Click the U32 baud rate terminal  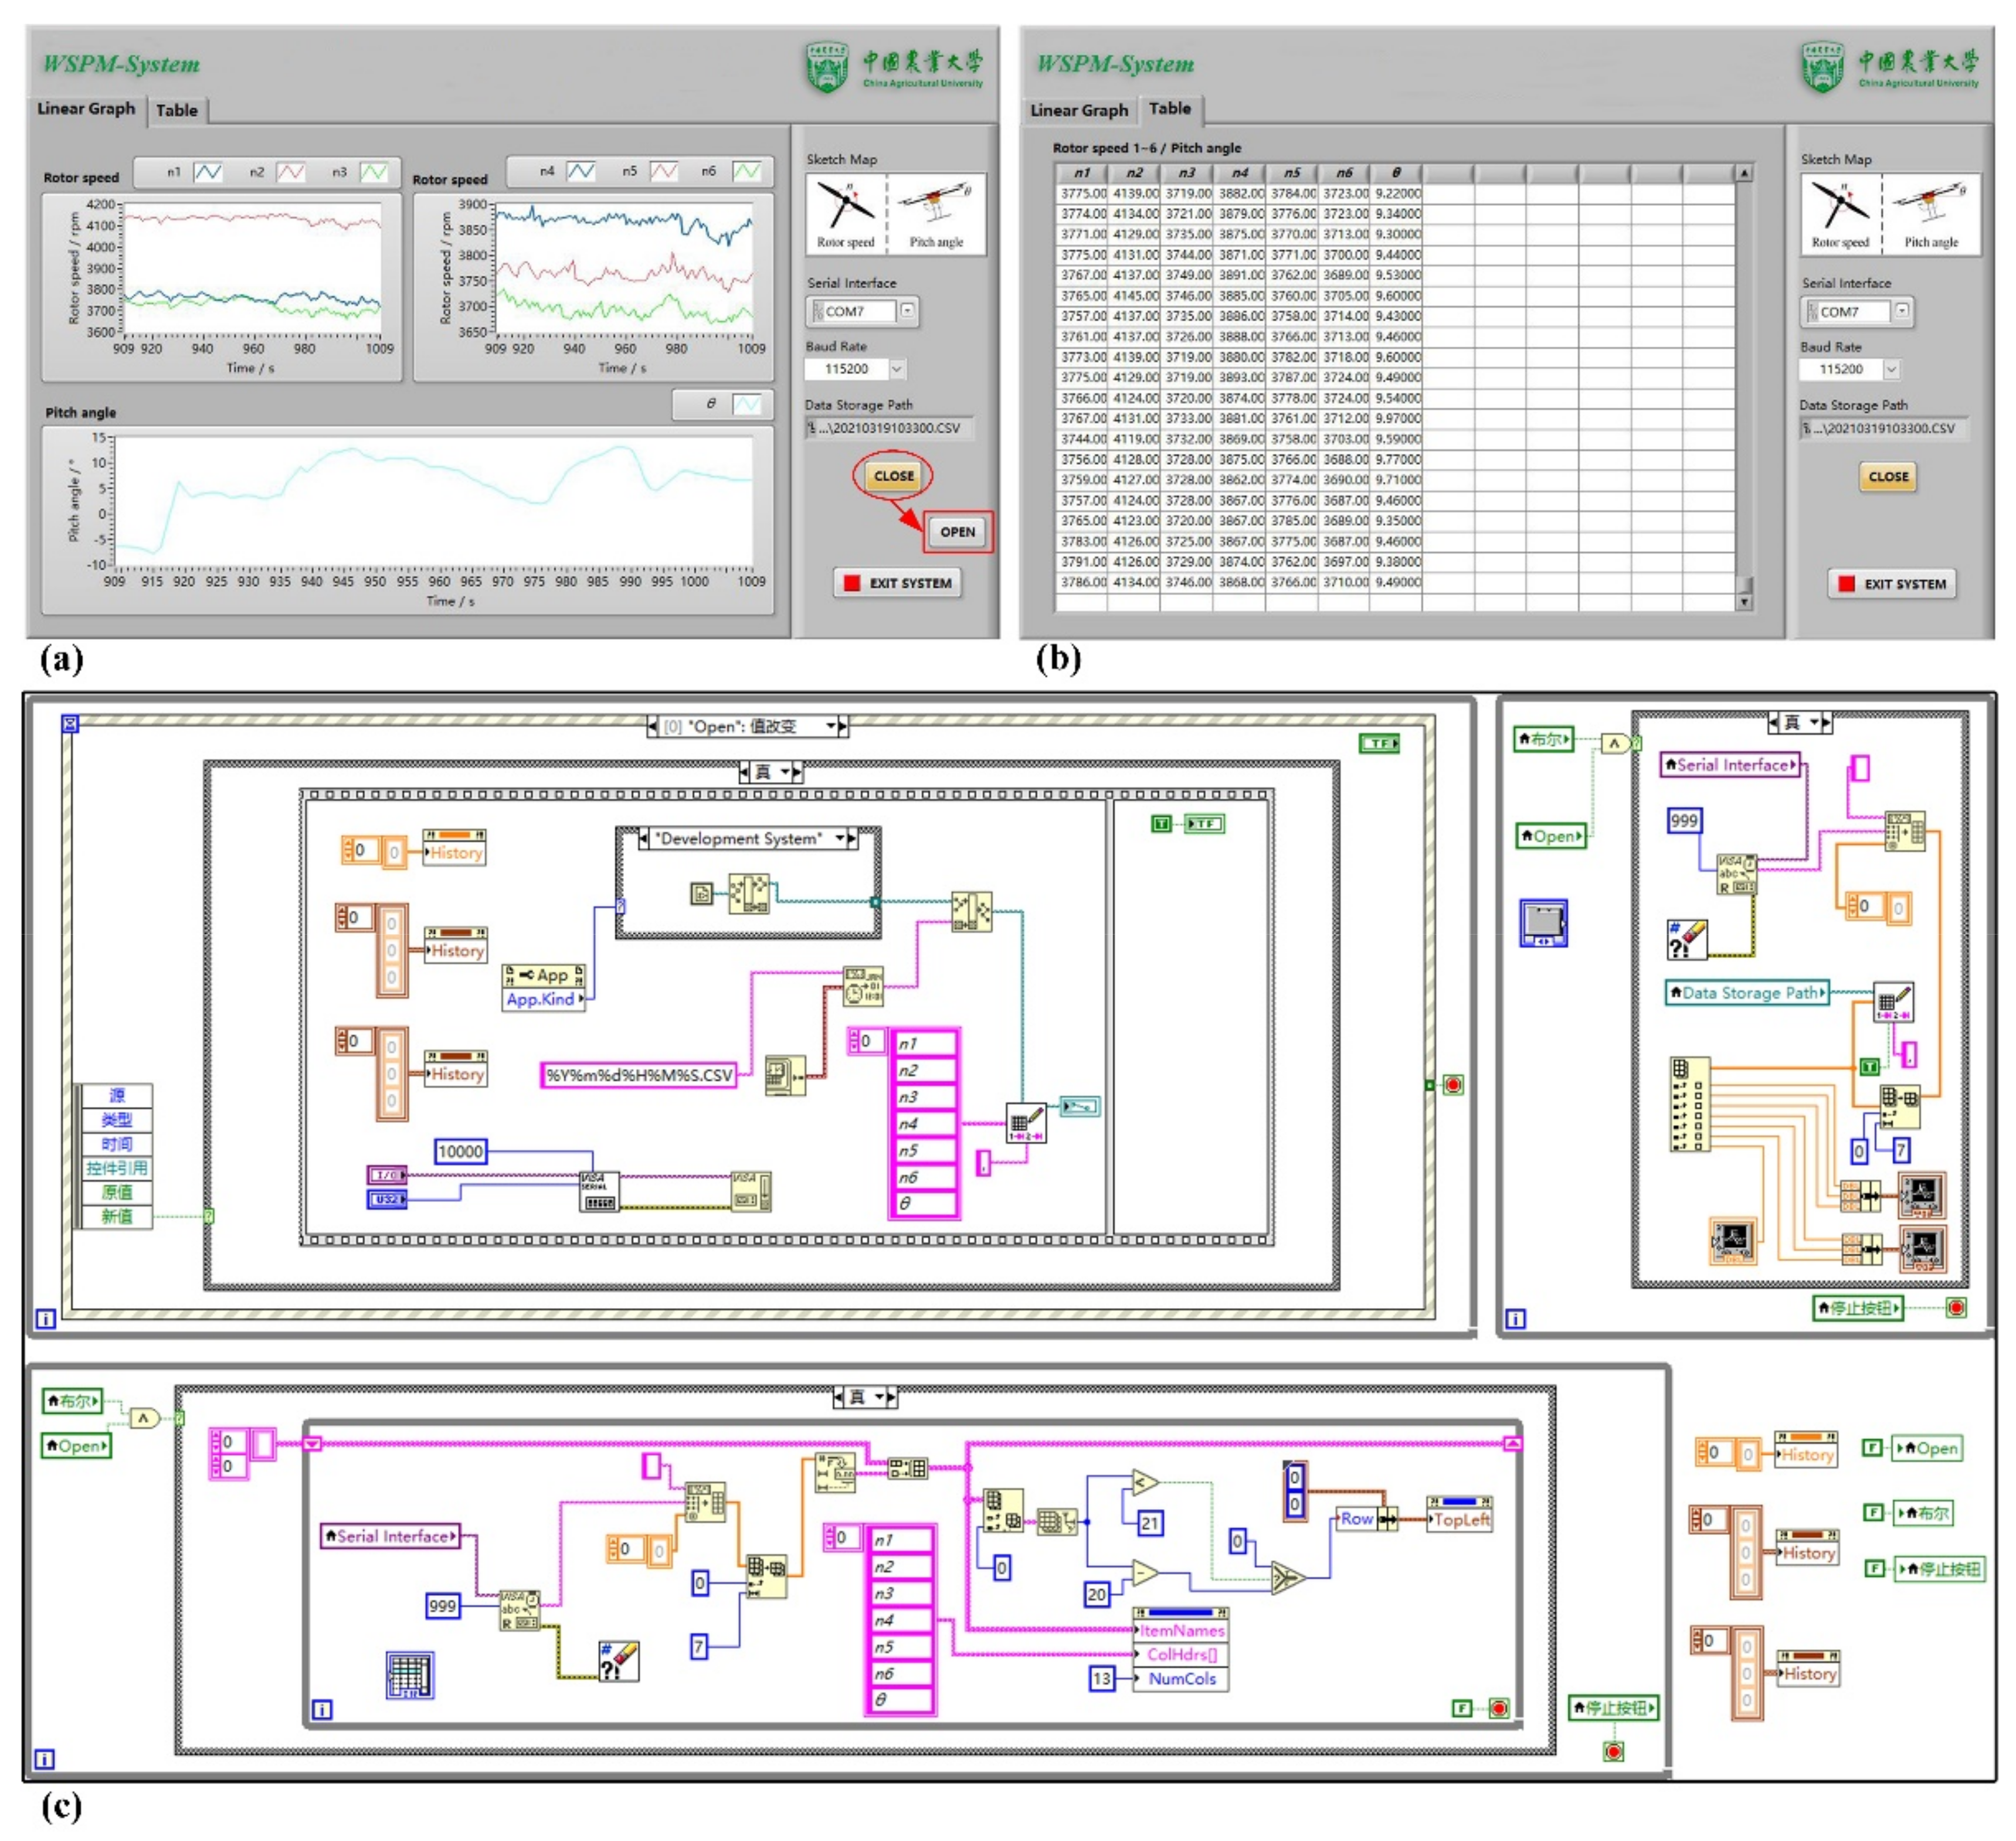click(387, 1199)
